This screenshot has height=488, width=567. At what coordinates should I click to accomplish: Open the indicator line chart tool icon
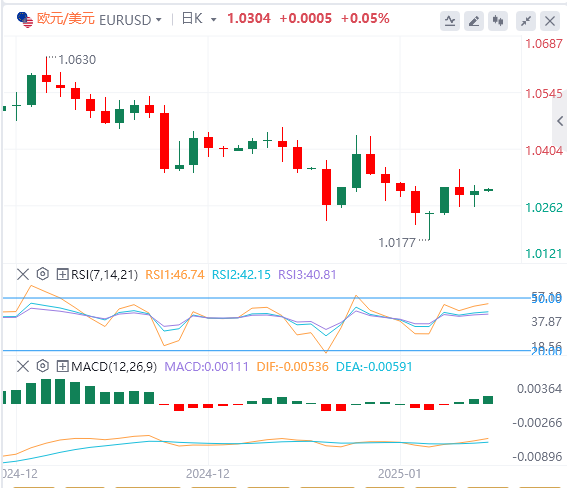pyautogui.click(x=450, y=21)
